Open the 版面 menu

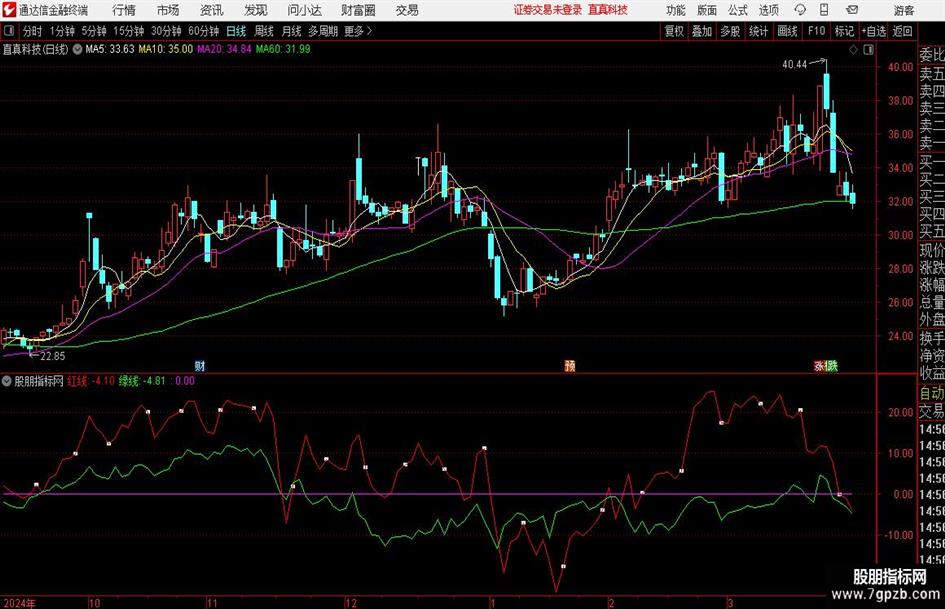pos(706,10)
